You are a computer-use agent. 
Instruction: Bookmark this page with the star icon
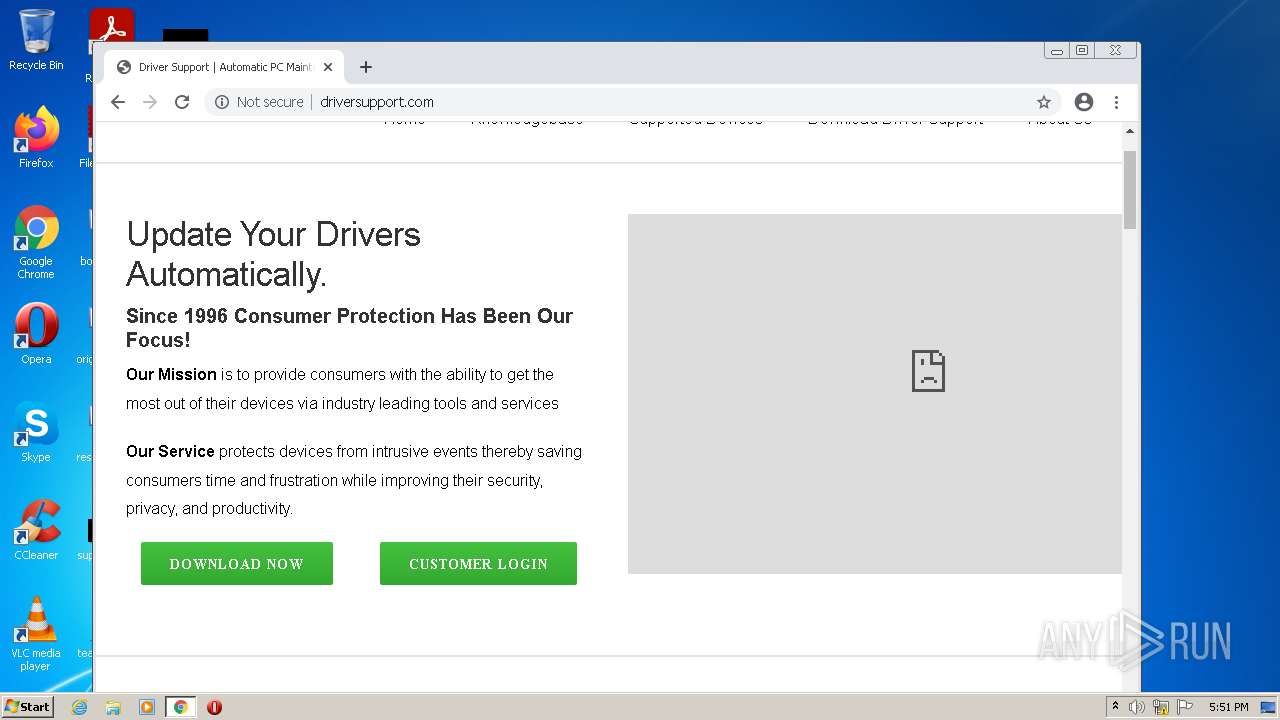pos(1044,102)
